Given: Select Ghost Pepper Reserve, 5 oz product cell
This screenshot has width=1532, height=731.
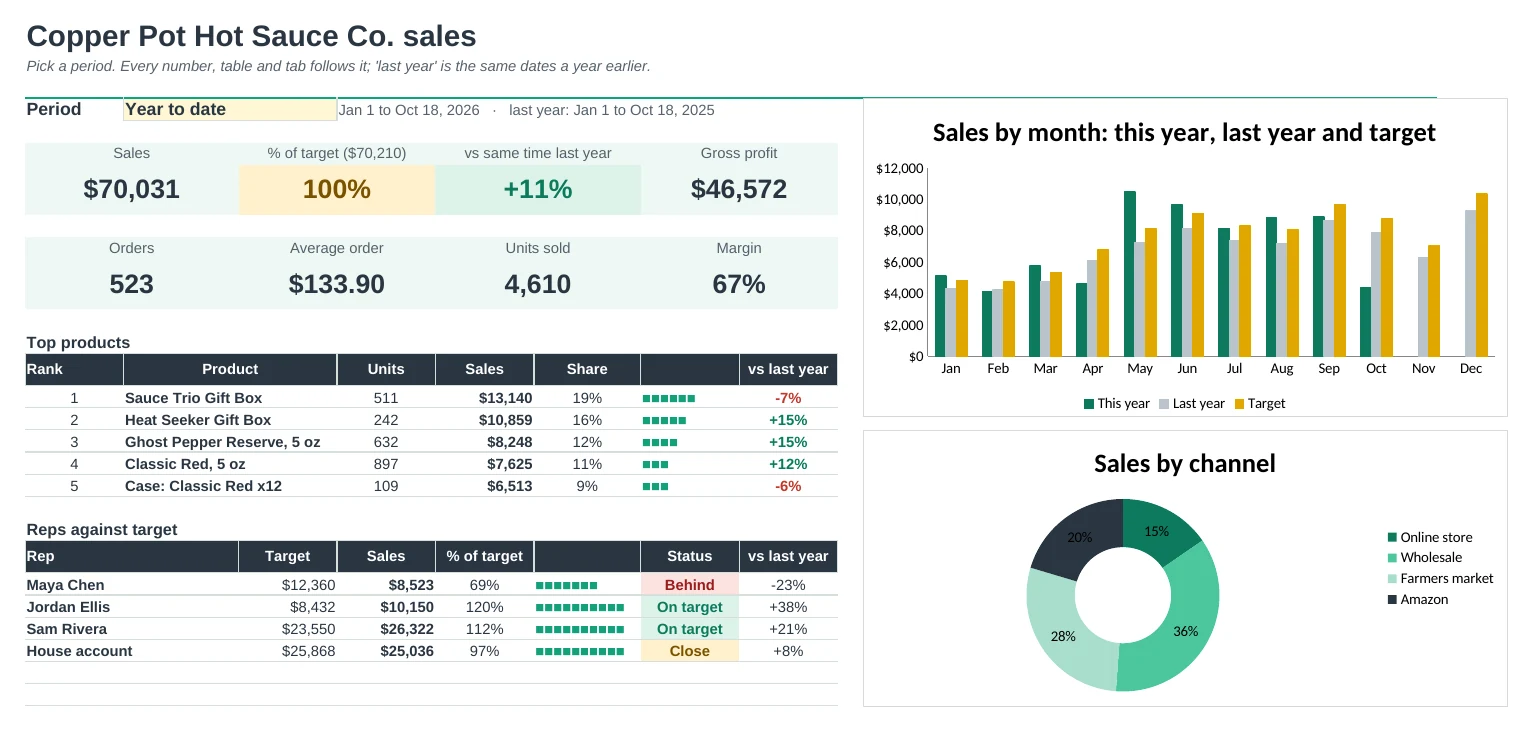Looking at the screenshot, I should (x=230, y=442).
